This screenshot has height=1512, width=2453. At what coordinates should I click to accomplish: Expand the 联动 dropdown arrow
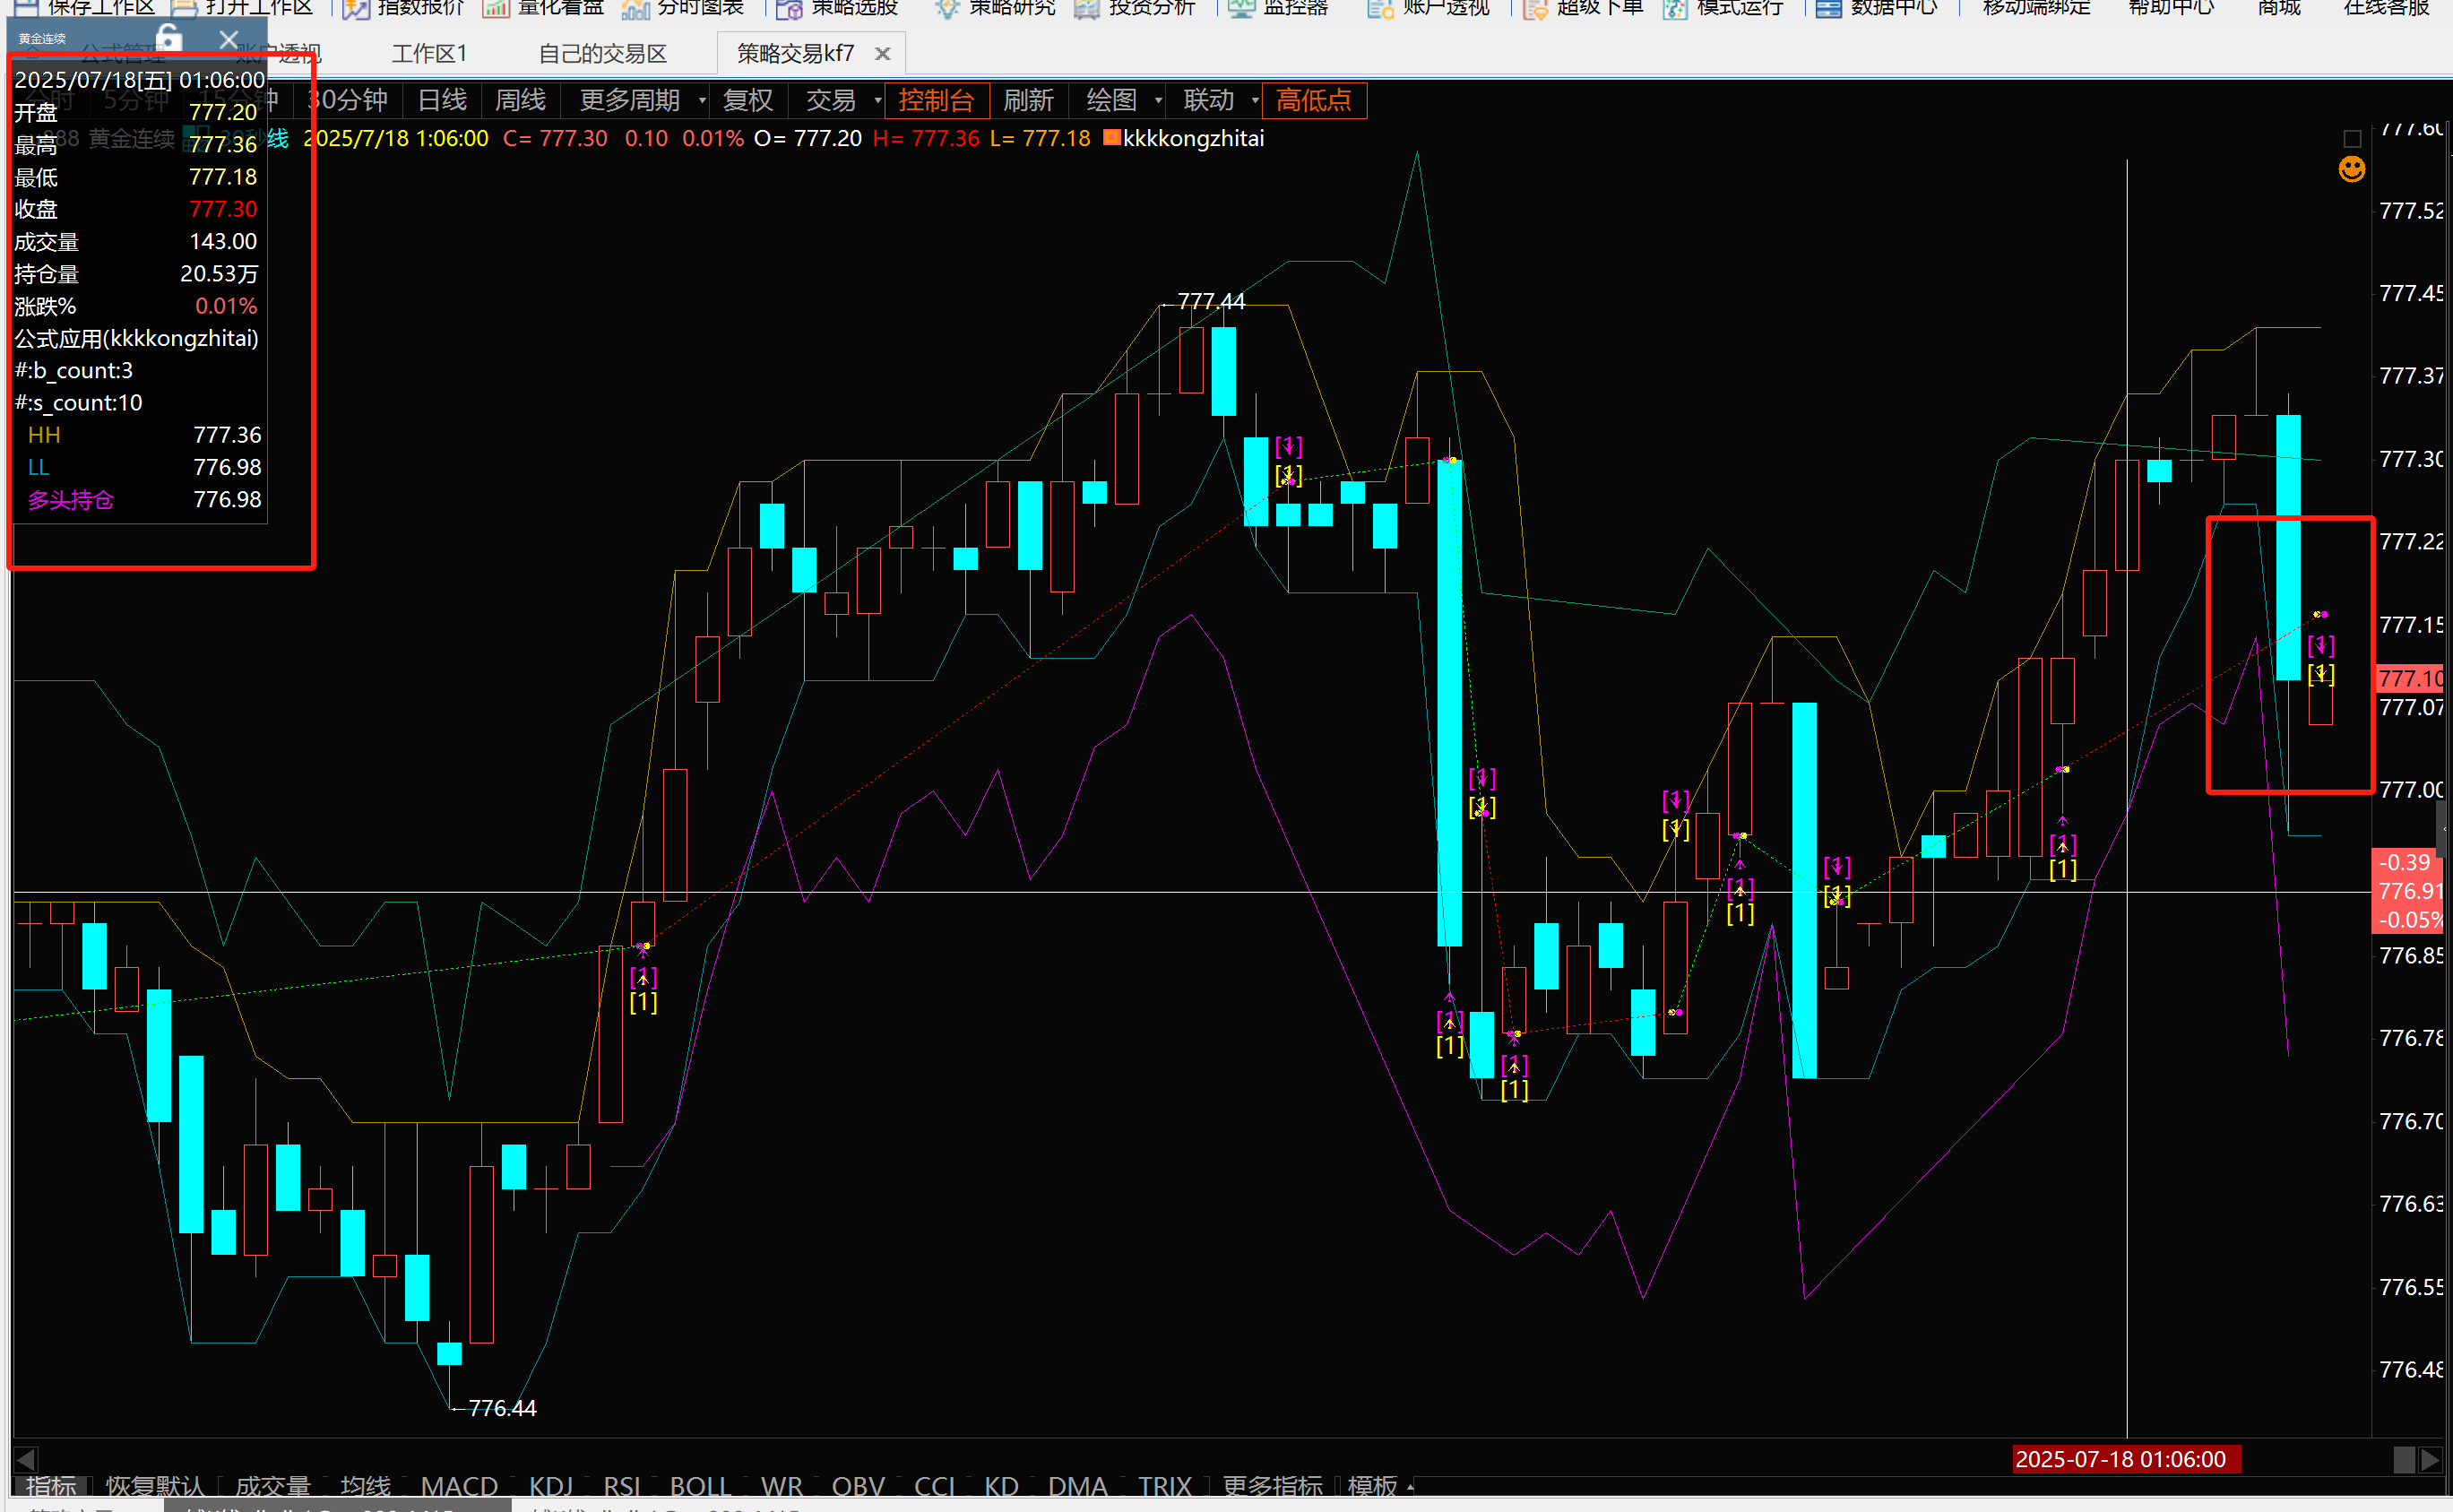click(1255, 100)
